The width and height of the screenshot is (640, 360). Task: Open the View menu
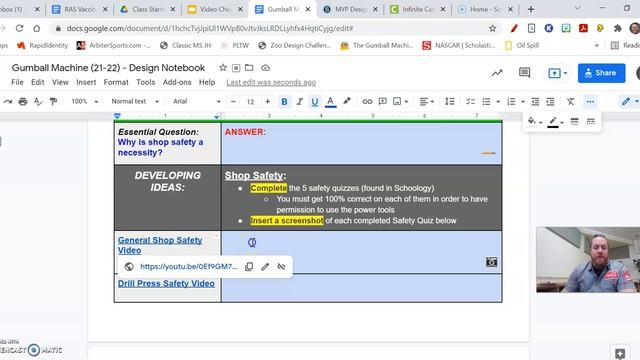(x=60, y=82)
